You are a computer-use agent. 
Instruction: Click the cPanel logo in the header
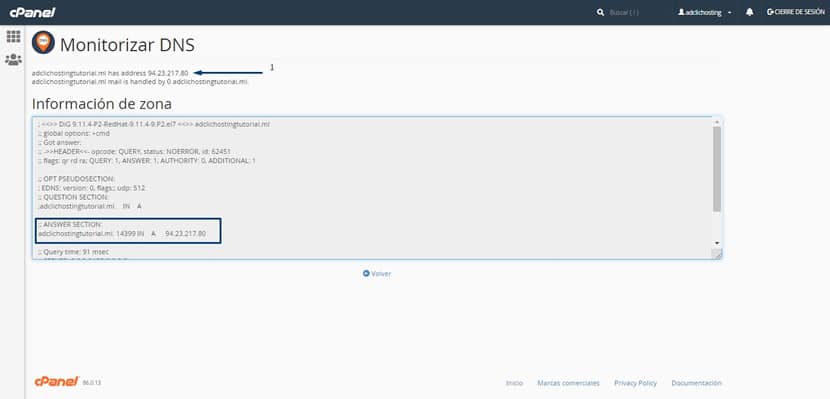click(32, 12)
